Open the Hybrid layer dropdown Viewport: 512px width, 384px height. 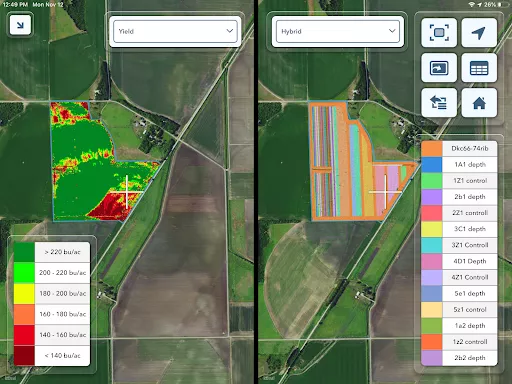click(x=338, y=31)
